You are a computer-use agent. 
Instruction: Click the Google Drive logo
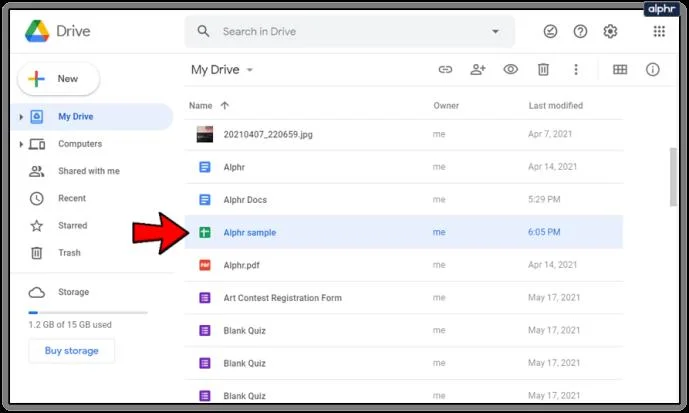coord(37,31)
